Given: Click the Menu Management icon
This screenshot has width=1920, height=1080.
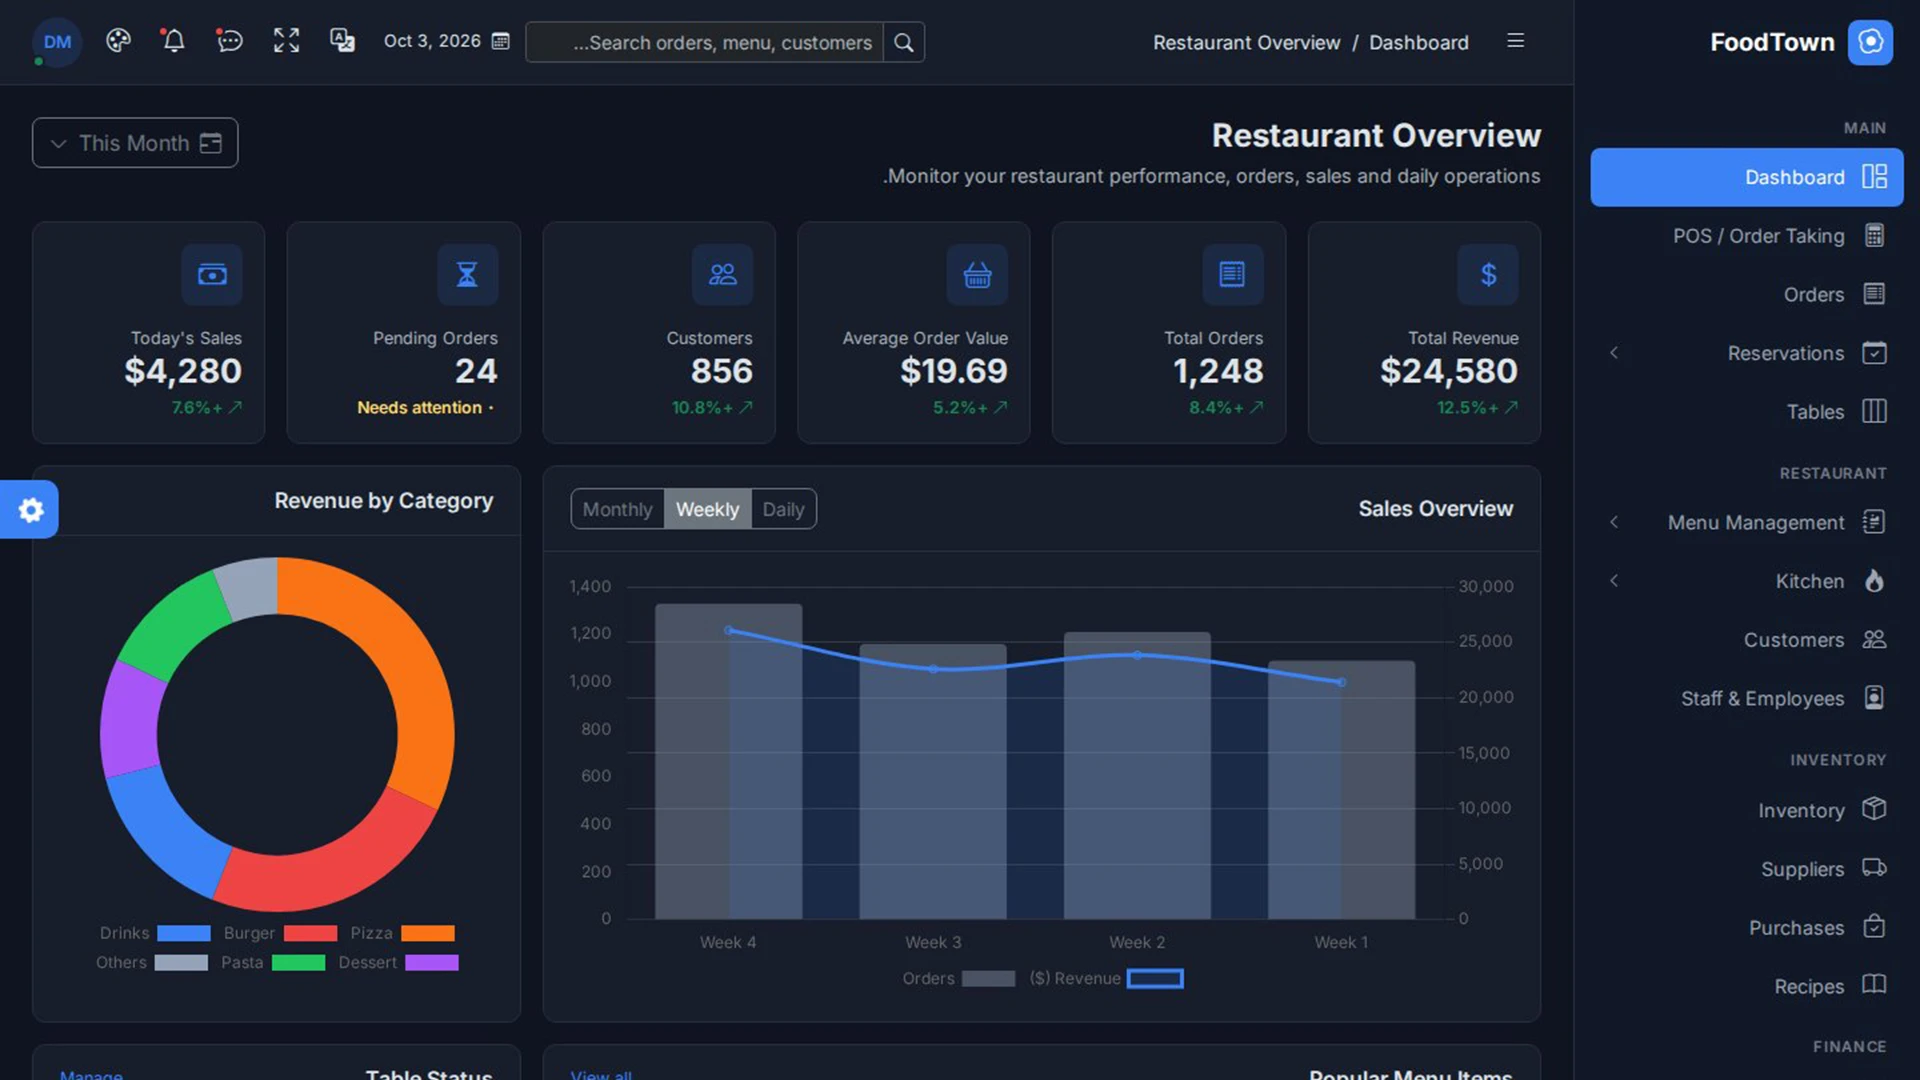Looking at the screenshot, I should (1874, 522).
